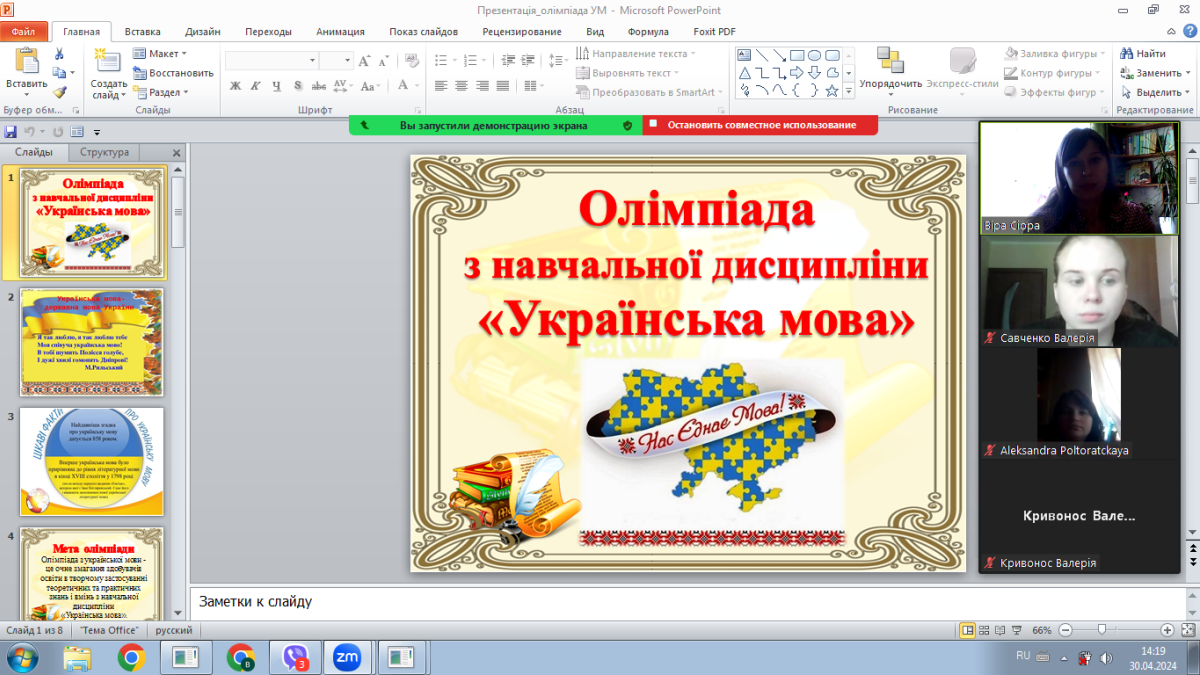This screenshot has width=1200, height=675.
Task: Click Остановить совместное использование button
Action: tap(761, 125)
